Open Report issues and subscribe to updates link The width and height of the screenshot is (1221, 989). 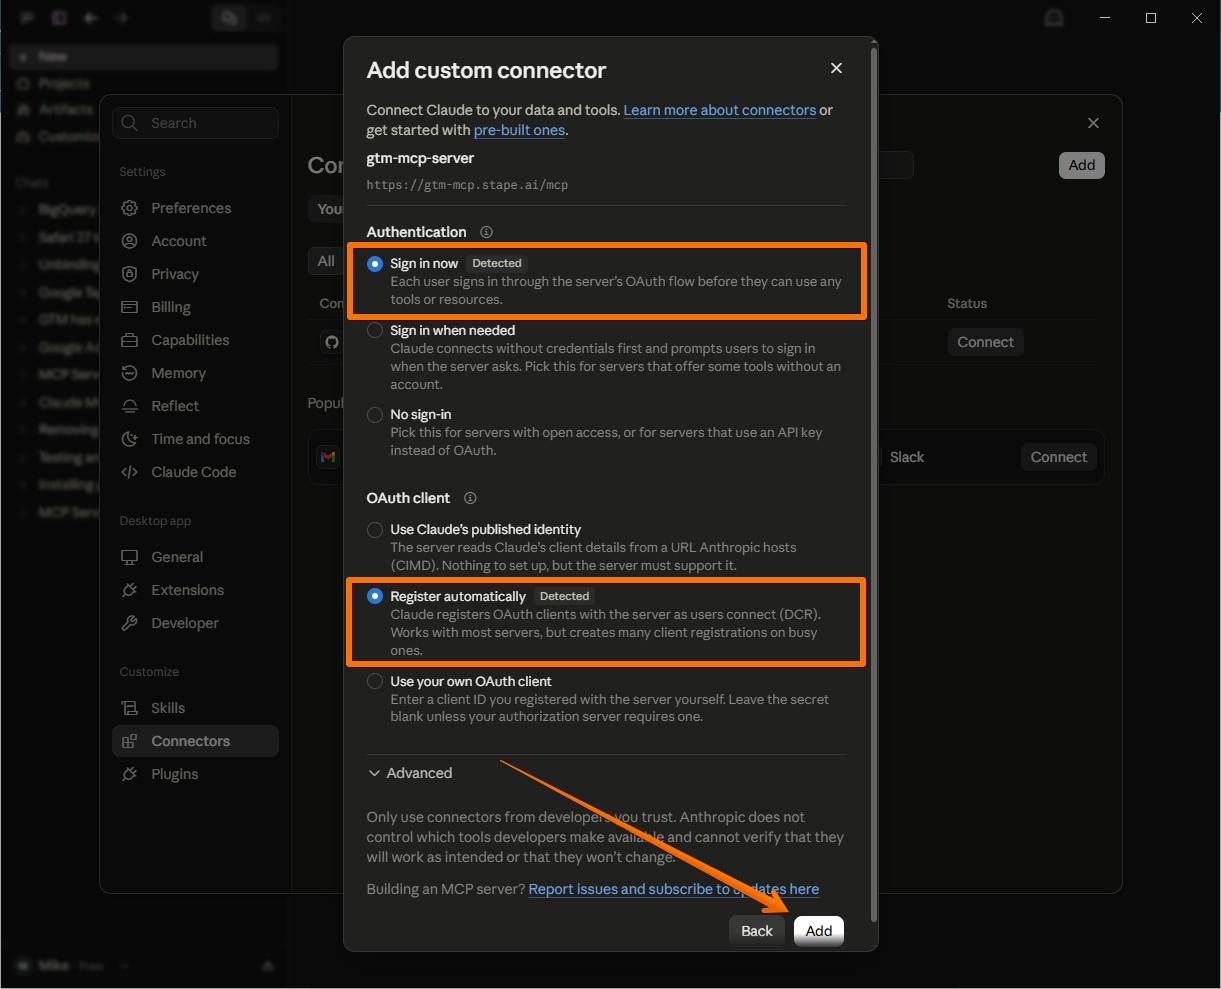674,889
